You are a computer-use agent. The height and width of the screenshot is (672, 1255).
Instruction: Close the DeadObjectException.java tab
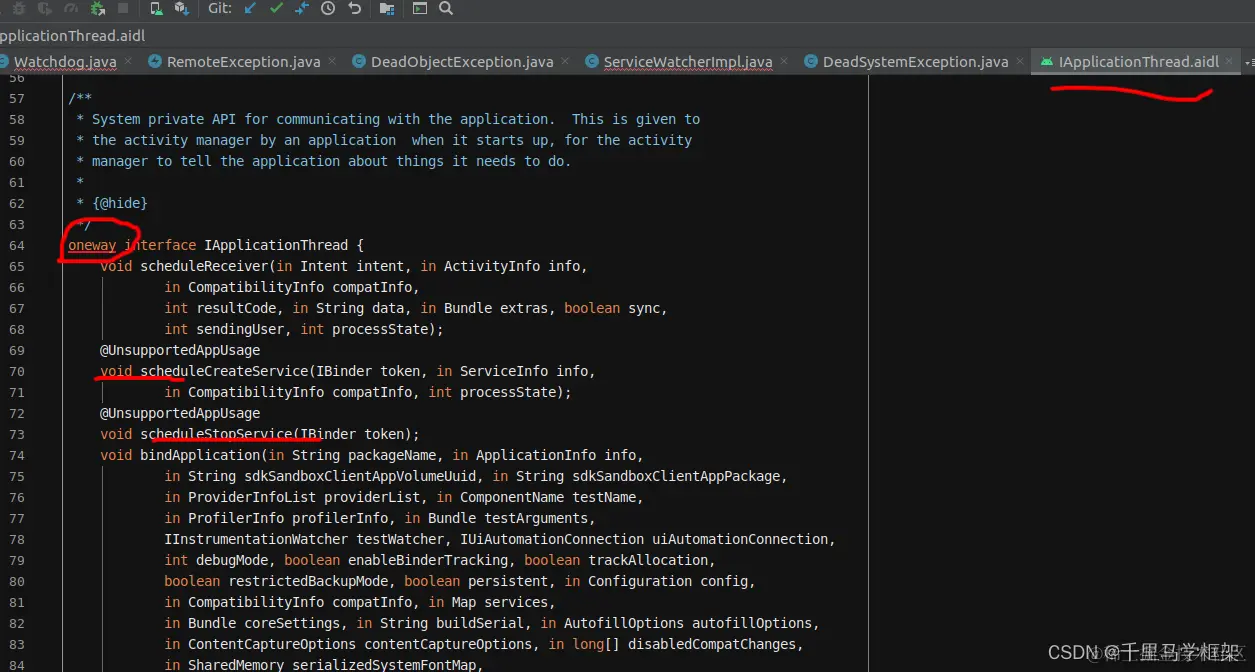[565, 61]
